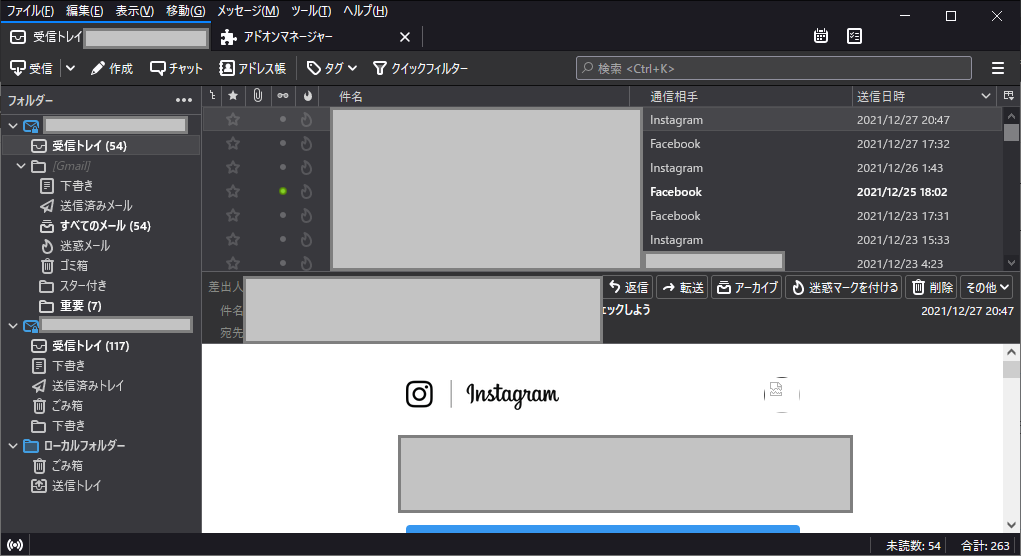Sort by junk flame column header

click(x=307, y=96)
